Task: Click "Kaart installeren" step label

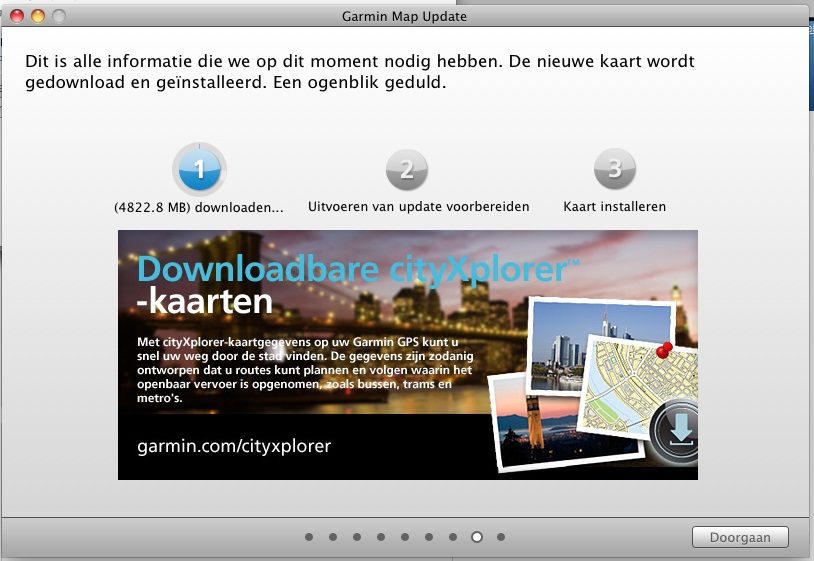Action: 615,207
